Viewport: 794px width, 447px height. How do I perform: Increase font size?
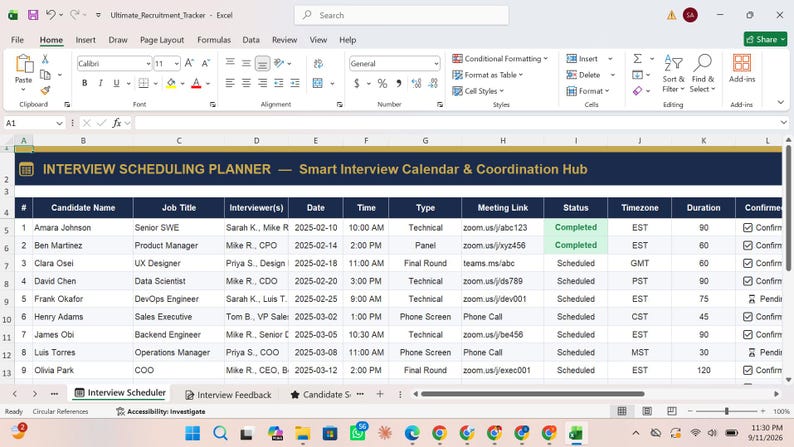189,63
